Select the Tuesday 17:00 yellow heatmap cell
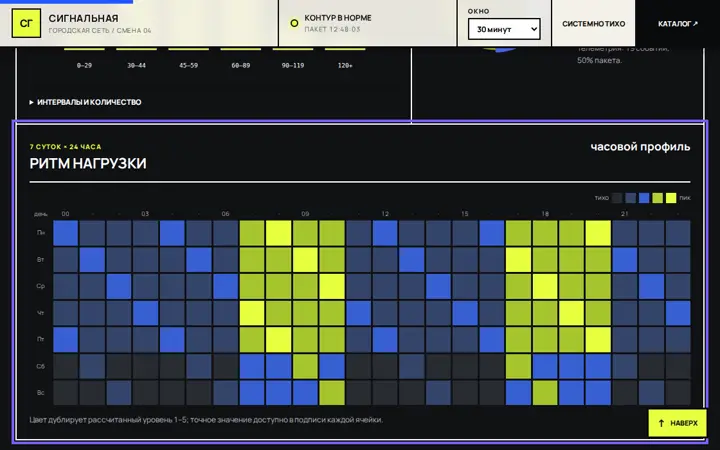 [518, 259]
